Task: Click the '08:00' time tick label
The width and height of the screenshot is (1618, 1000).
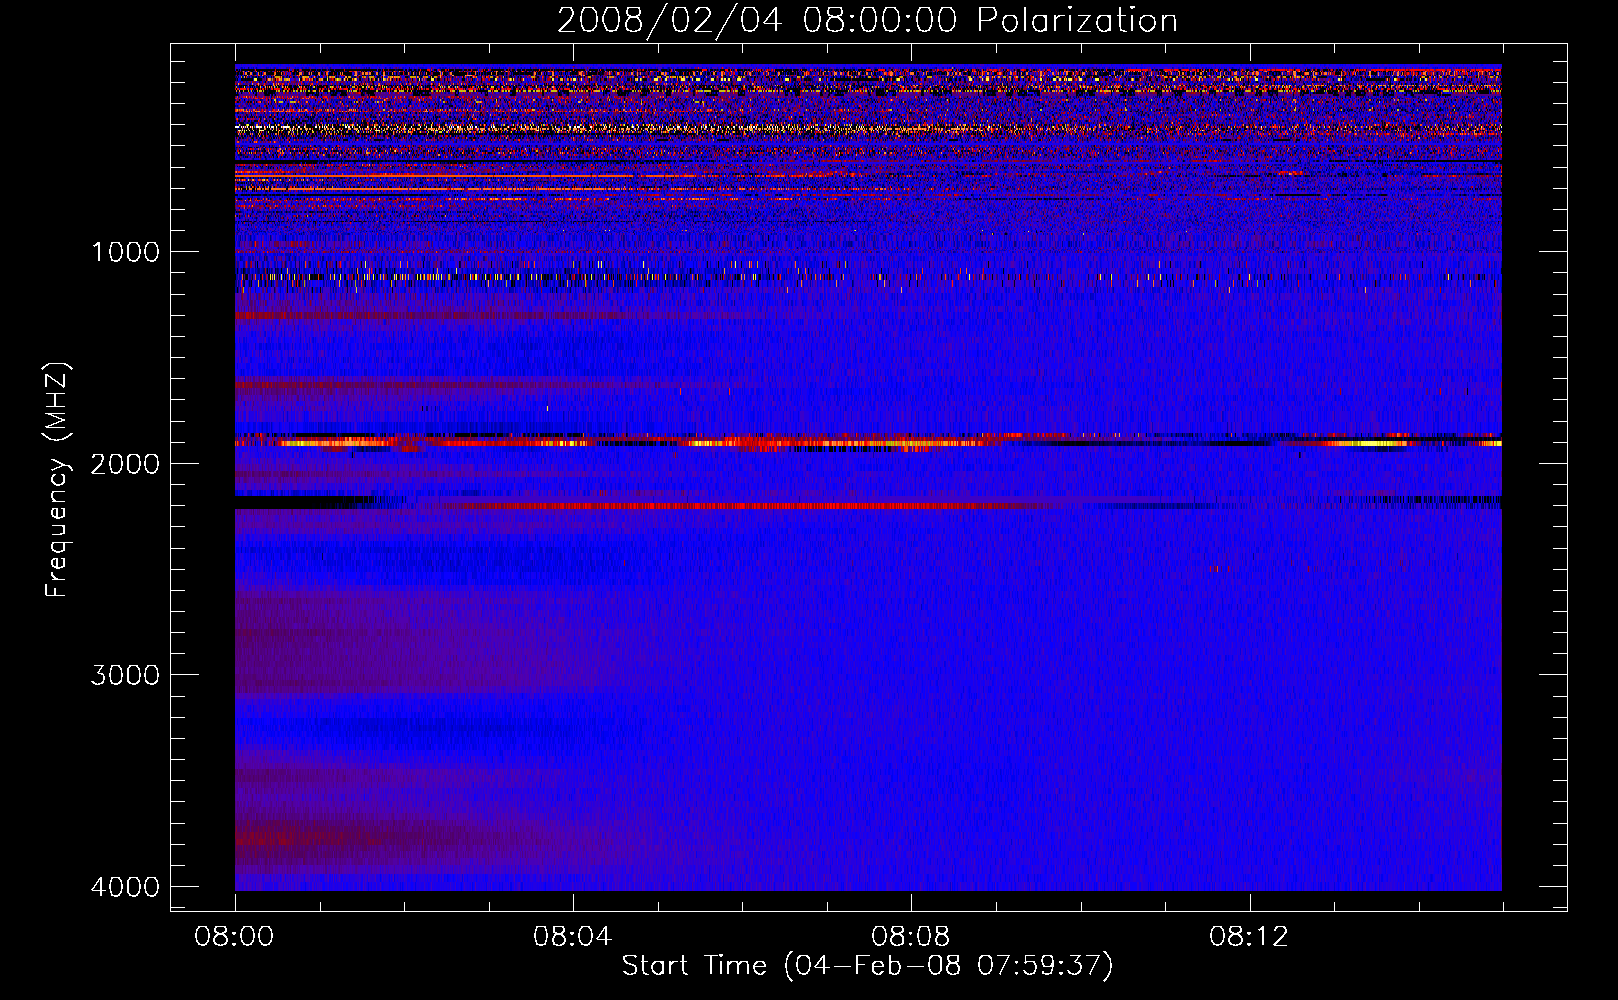Action: [235, 937]
